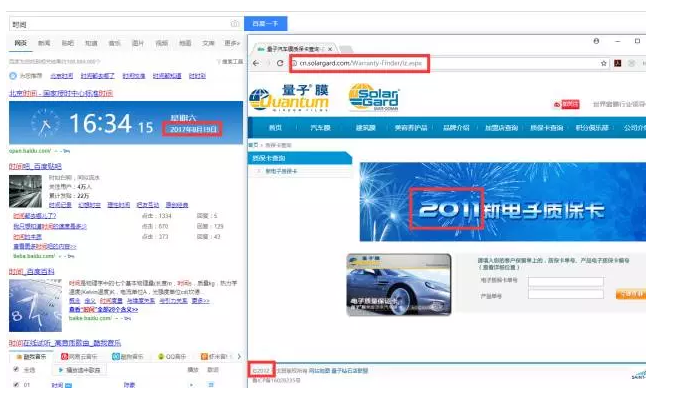This screenshot has width=678, height=407.
Task: Switch to the 新闻 search tab
Action: pos(44,43)
